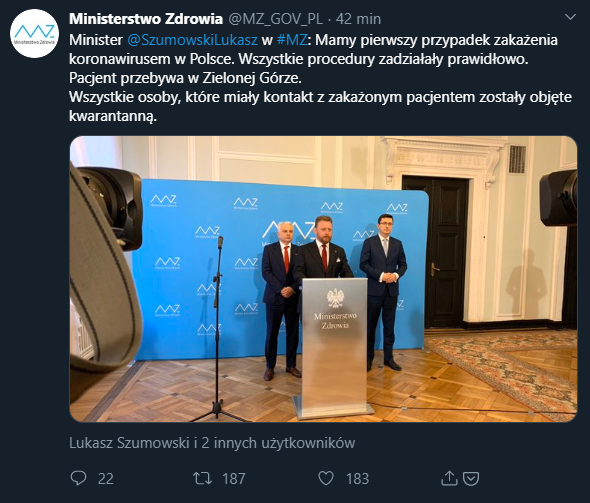Image resolution: width=590 pixels, height=503 pixels.
Task: Open the #MZ hashtag
Action: pos(292,40)
